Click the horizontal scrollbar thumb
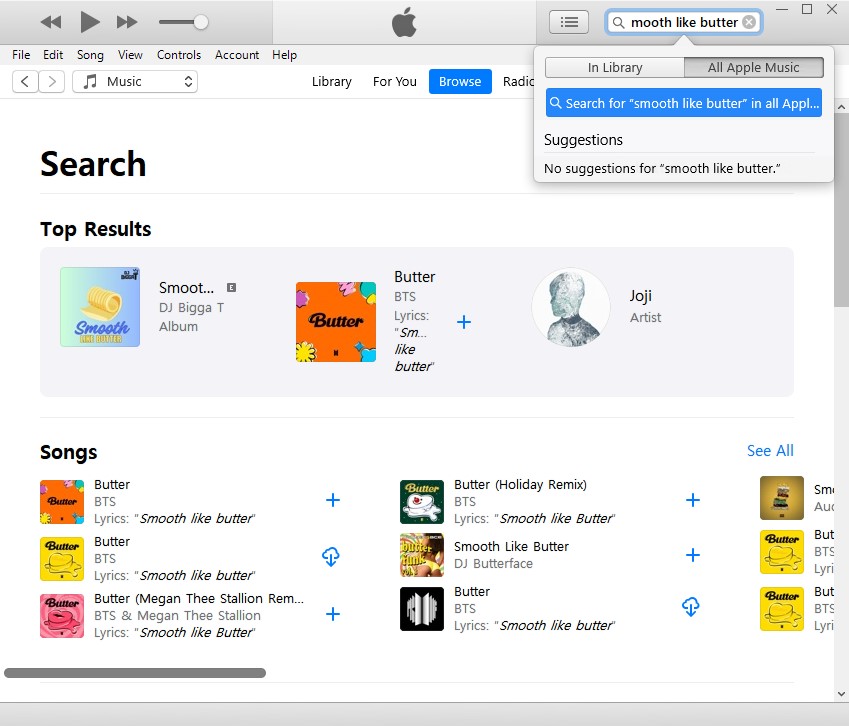 click(135, 673)
